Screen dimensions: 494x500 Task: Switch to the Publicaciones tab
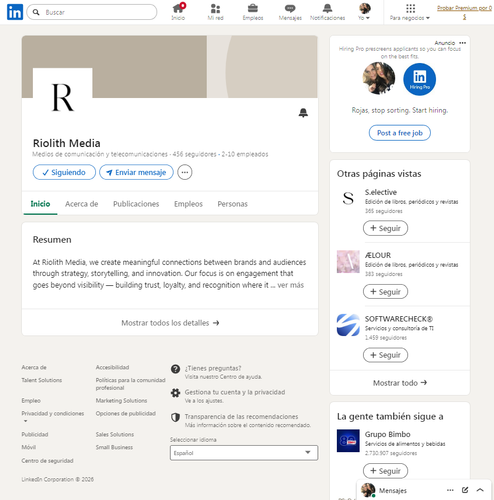click(x=136, y=204)
